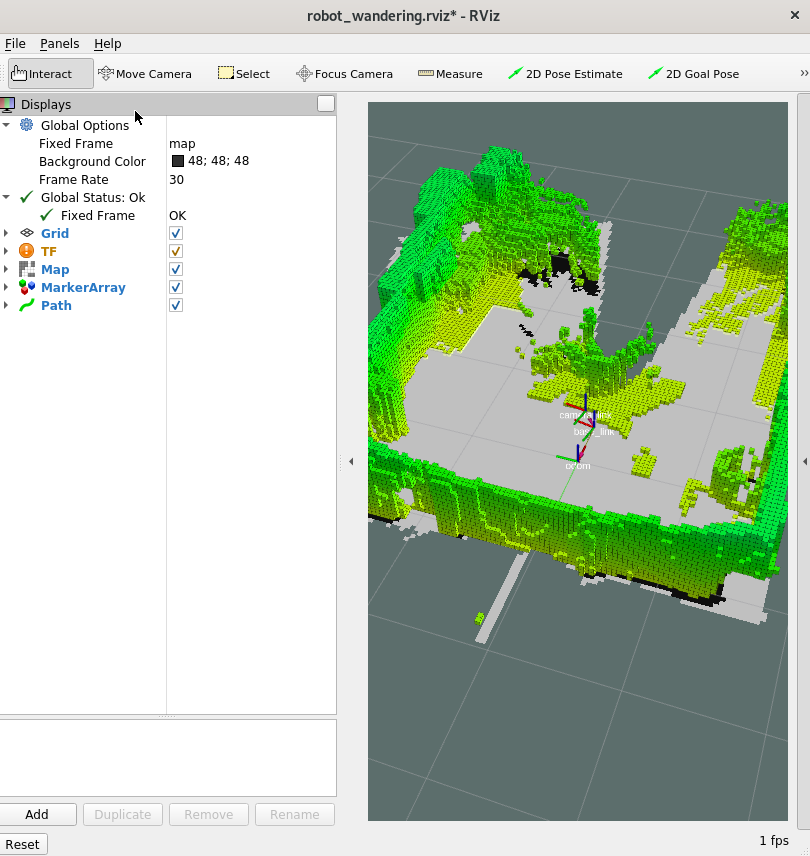
Task: Open the File menu
Action: pyautogui.click(x=16, y=43)
